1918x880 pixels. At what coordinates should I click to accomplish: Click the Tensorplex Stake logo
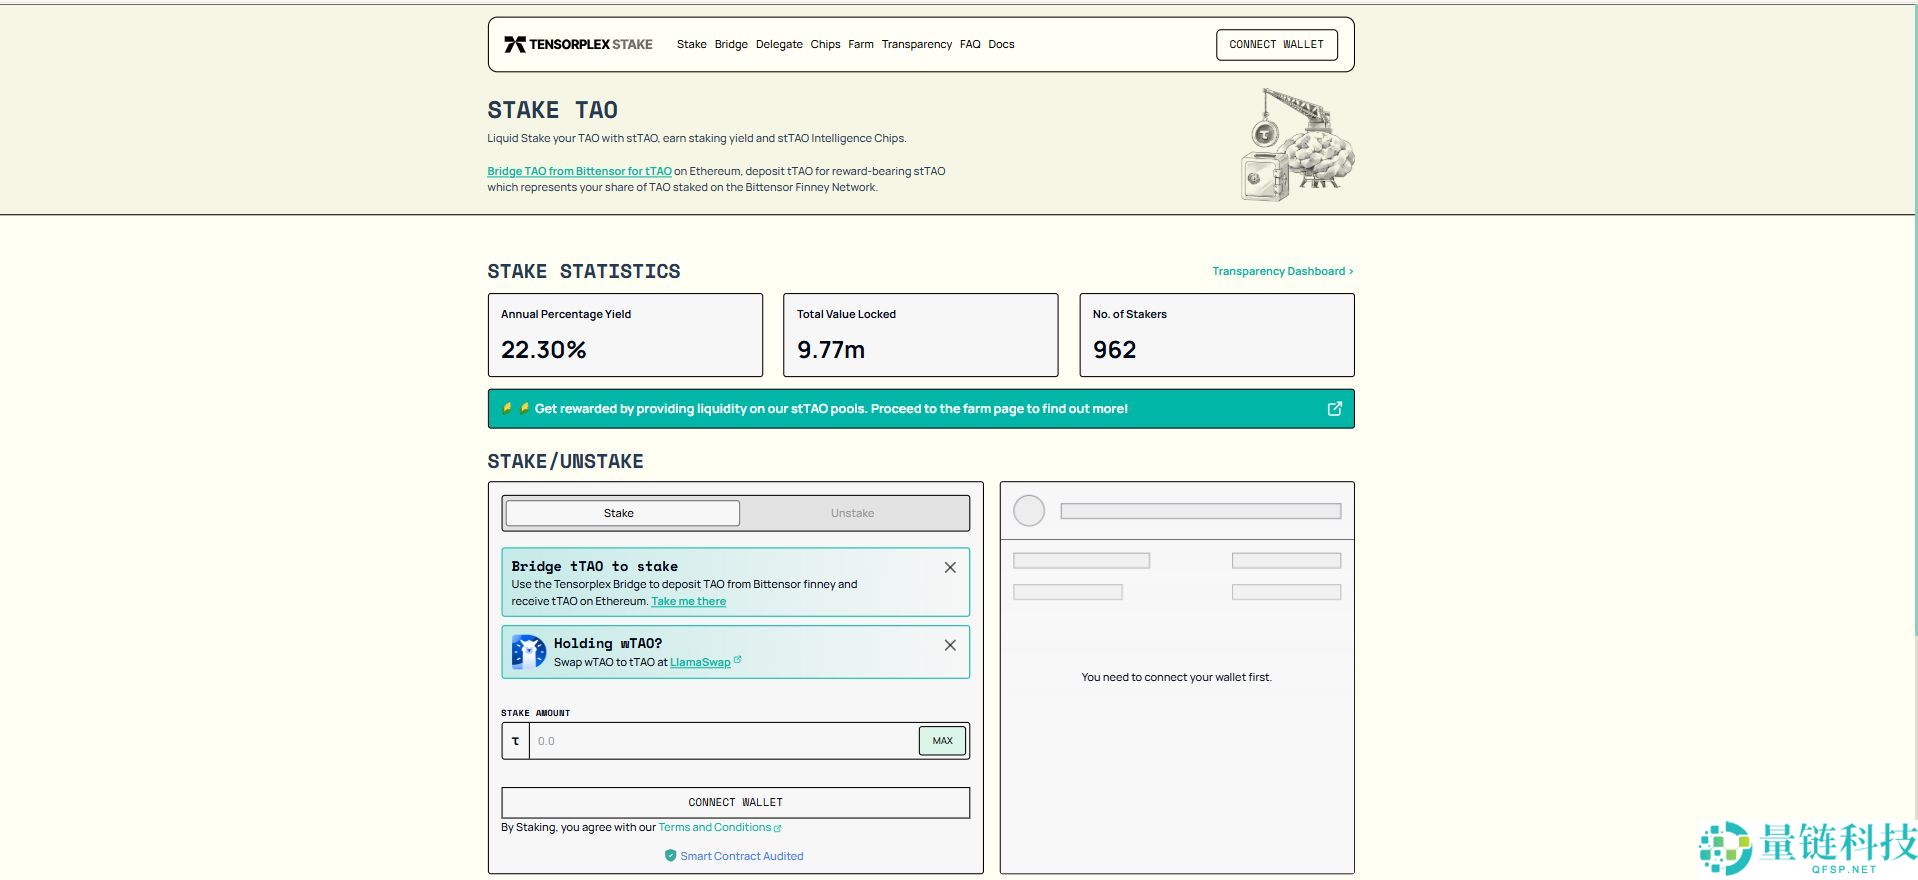578,45
